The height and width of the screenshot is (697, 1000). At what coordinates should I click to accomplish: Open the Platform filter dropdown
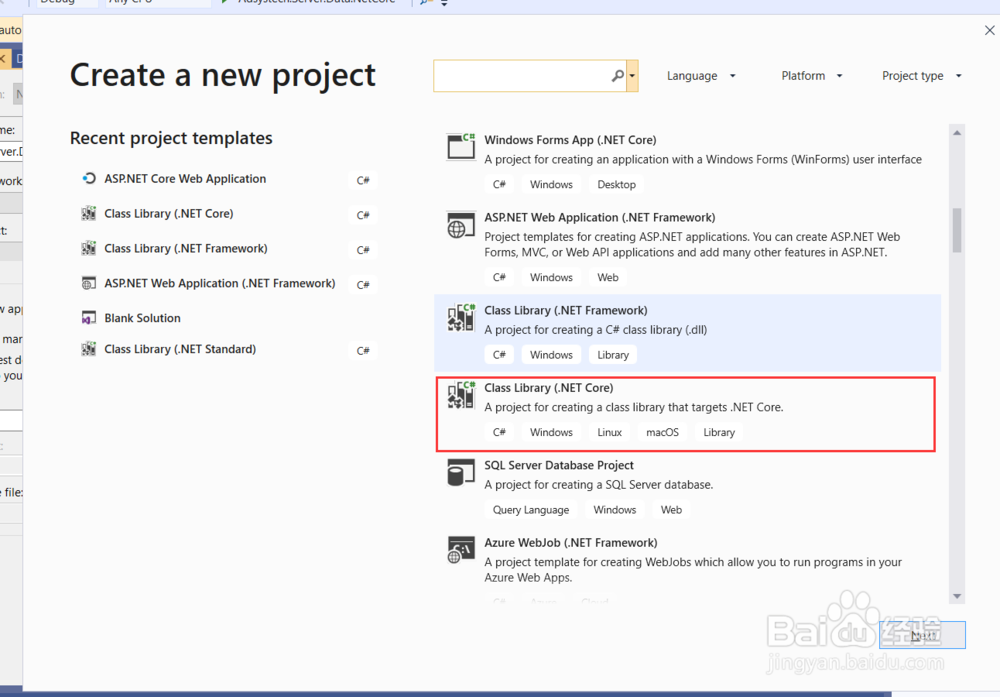812,76
